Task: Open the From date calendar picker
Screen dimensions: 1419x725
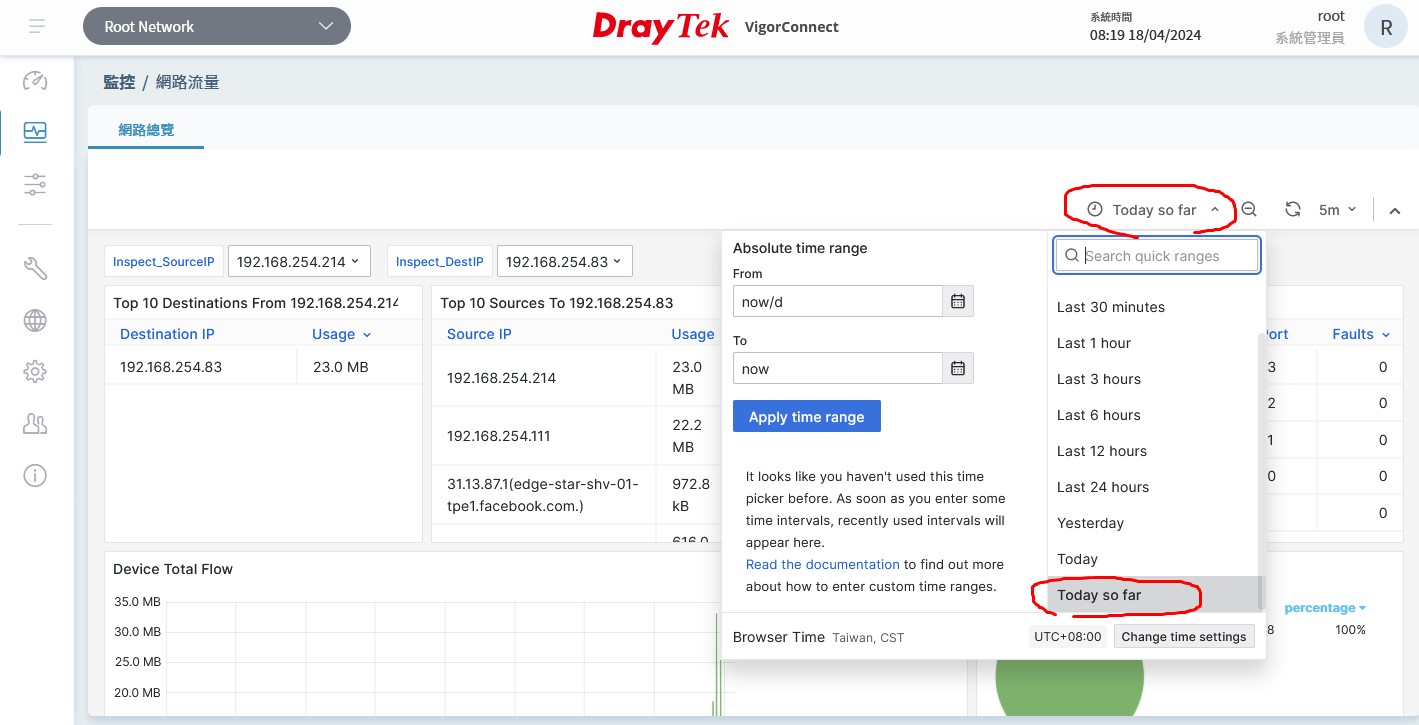Action: coord(958,301)
